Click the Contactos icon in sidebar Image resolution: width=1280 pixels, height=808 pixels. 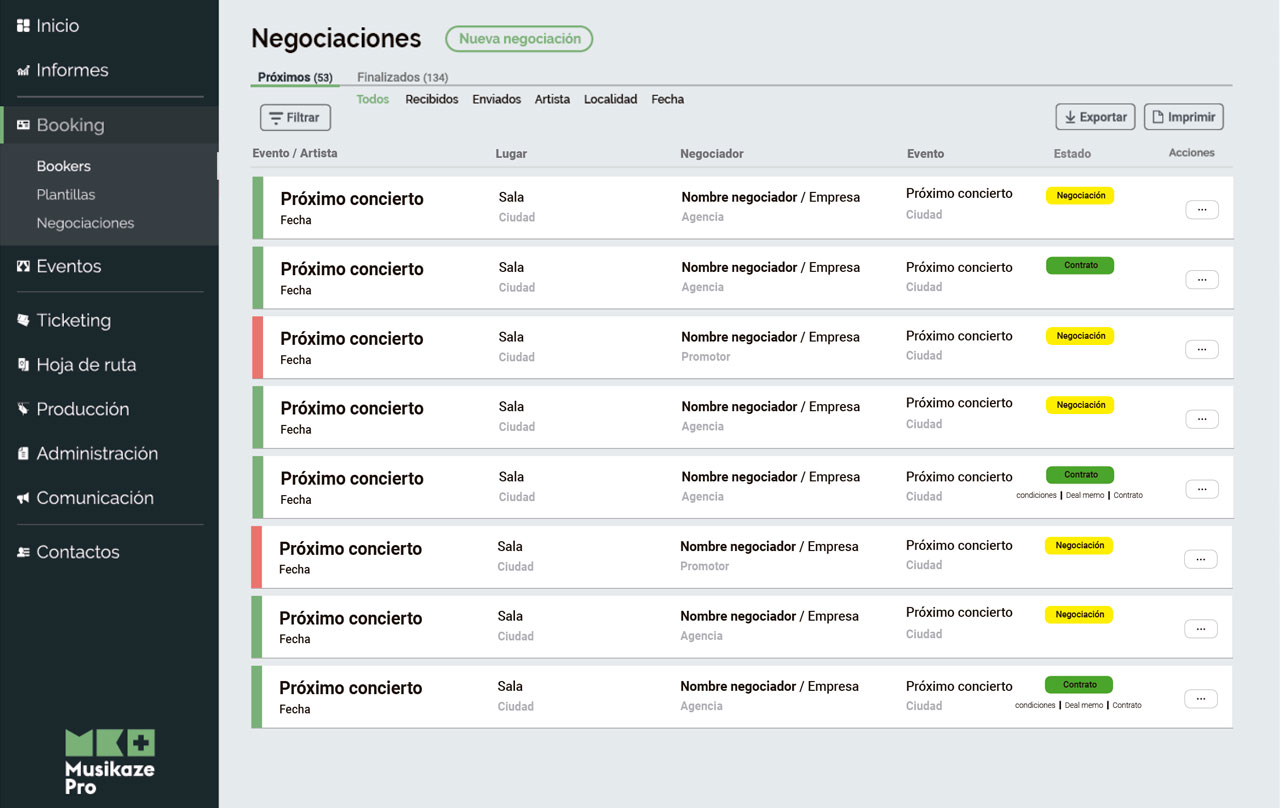pyautogui.click(x=23, y=552)
